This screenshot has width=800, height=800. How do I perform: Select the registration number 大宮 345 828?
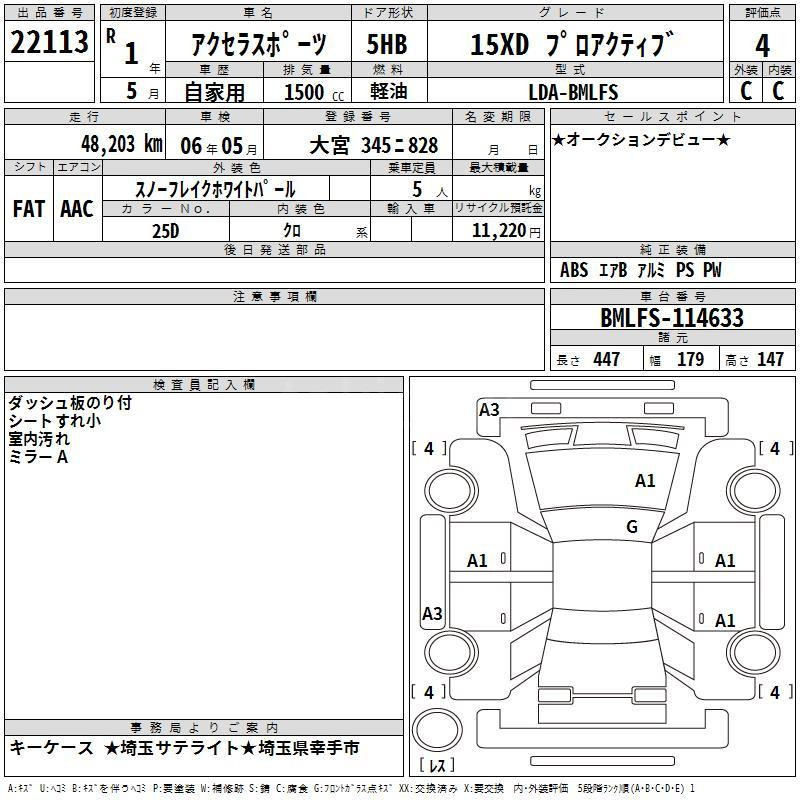(373, 146)
